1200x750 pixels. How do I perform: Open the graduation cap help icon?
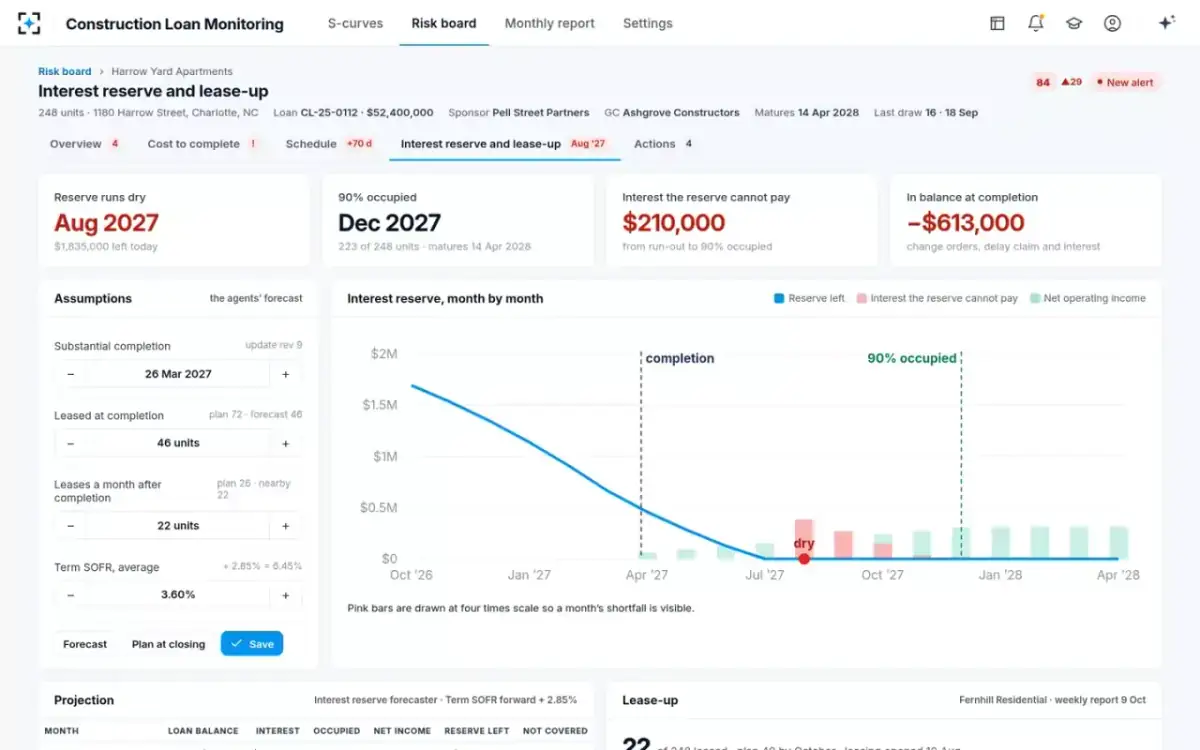click(1074, 23)
